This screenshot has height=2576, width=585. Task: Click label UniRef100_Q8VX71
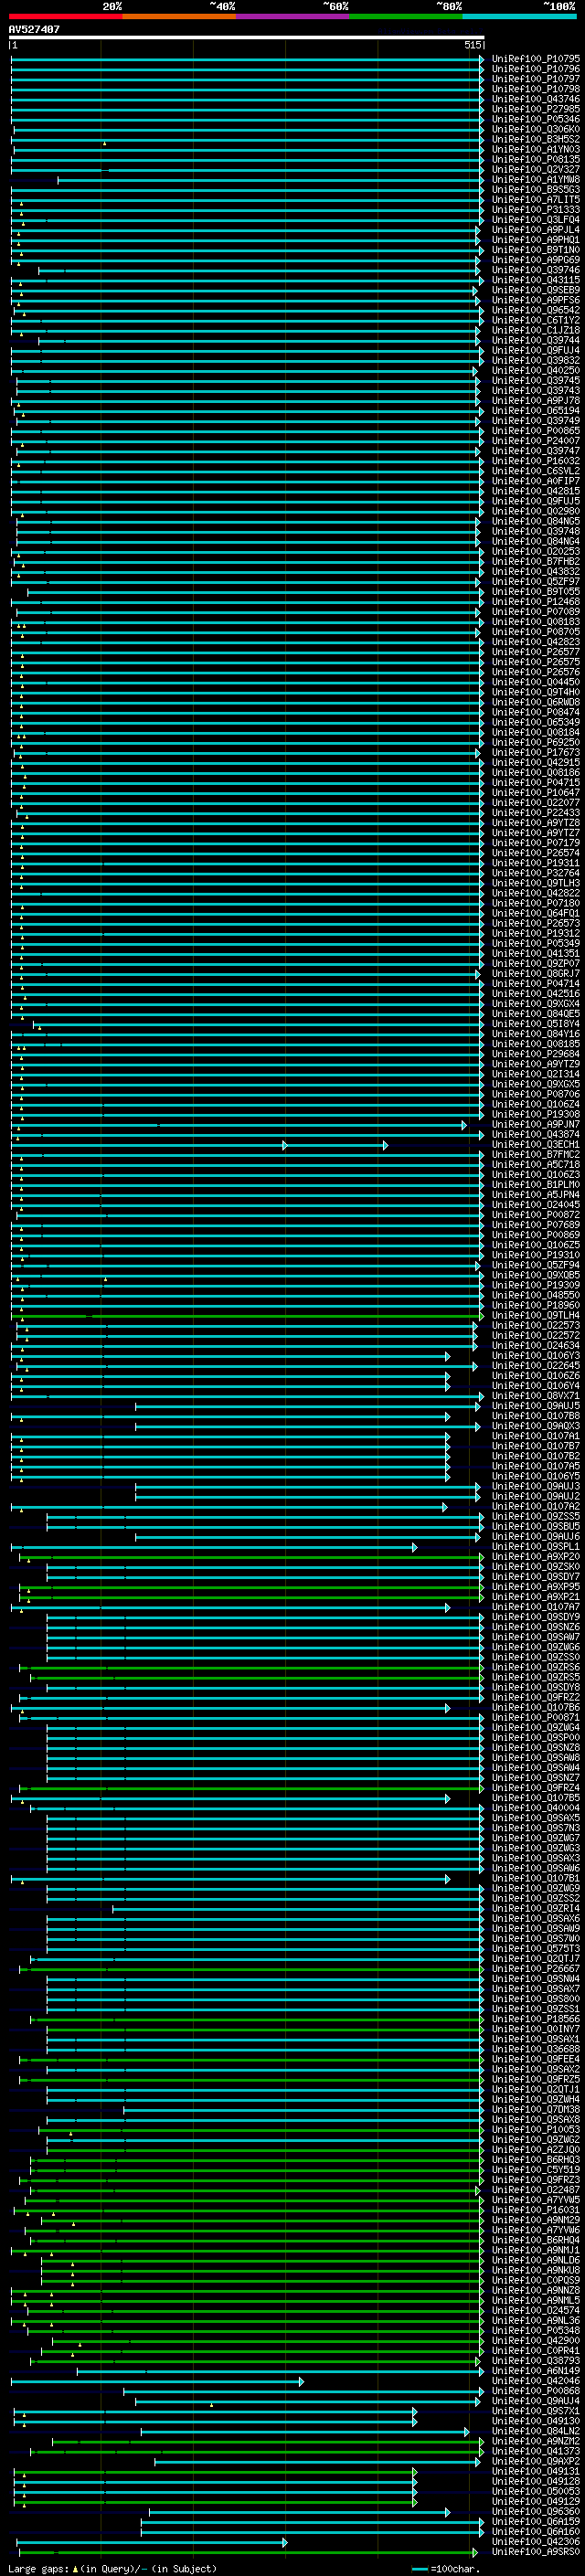pyautogui.click(x=536, y=1396)
